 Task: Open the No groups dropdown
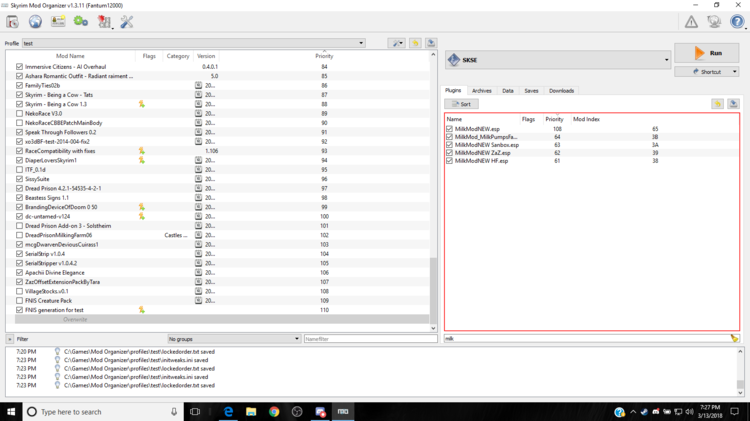pos(234,339)
